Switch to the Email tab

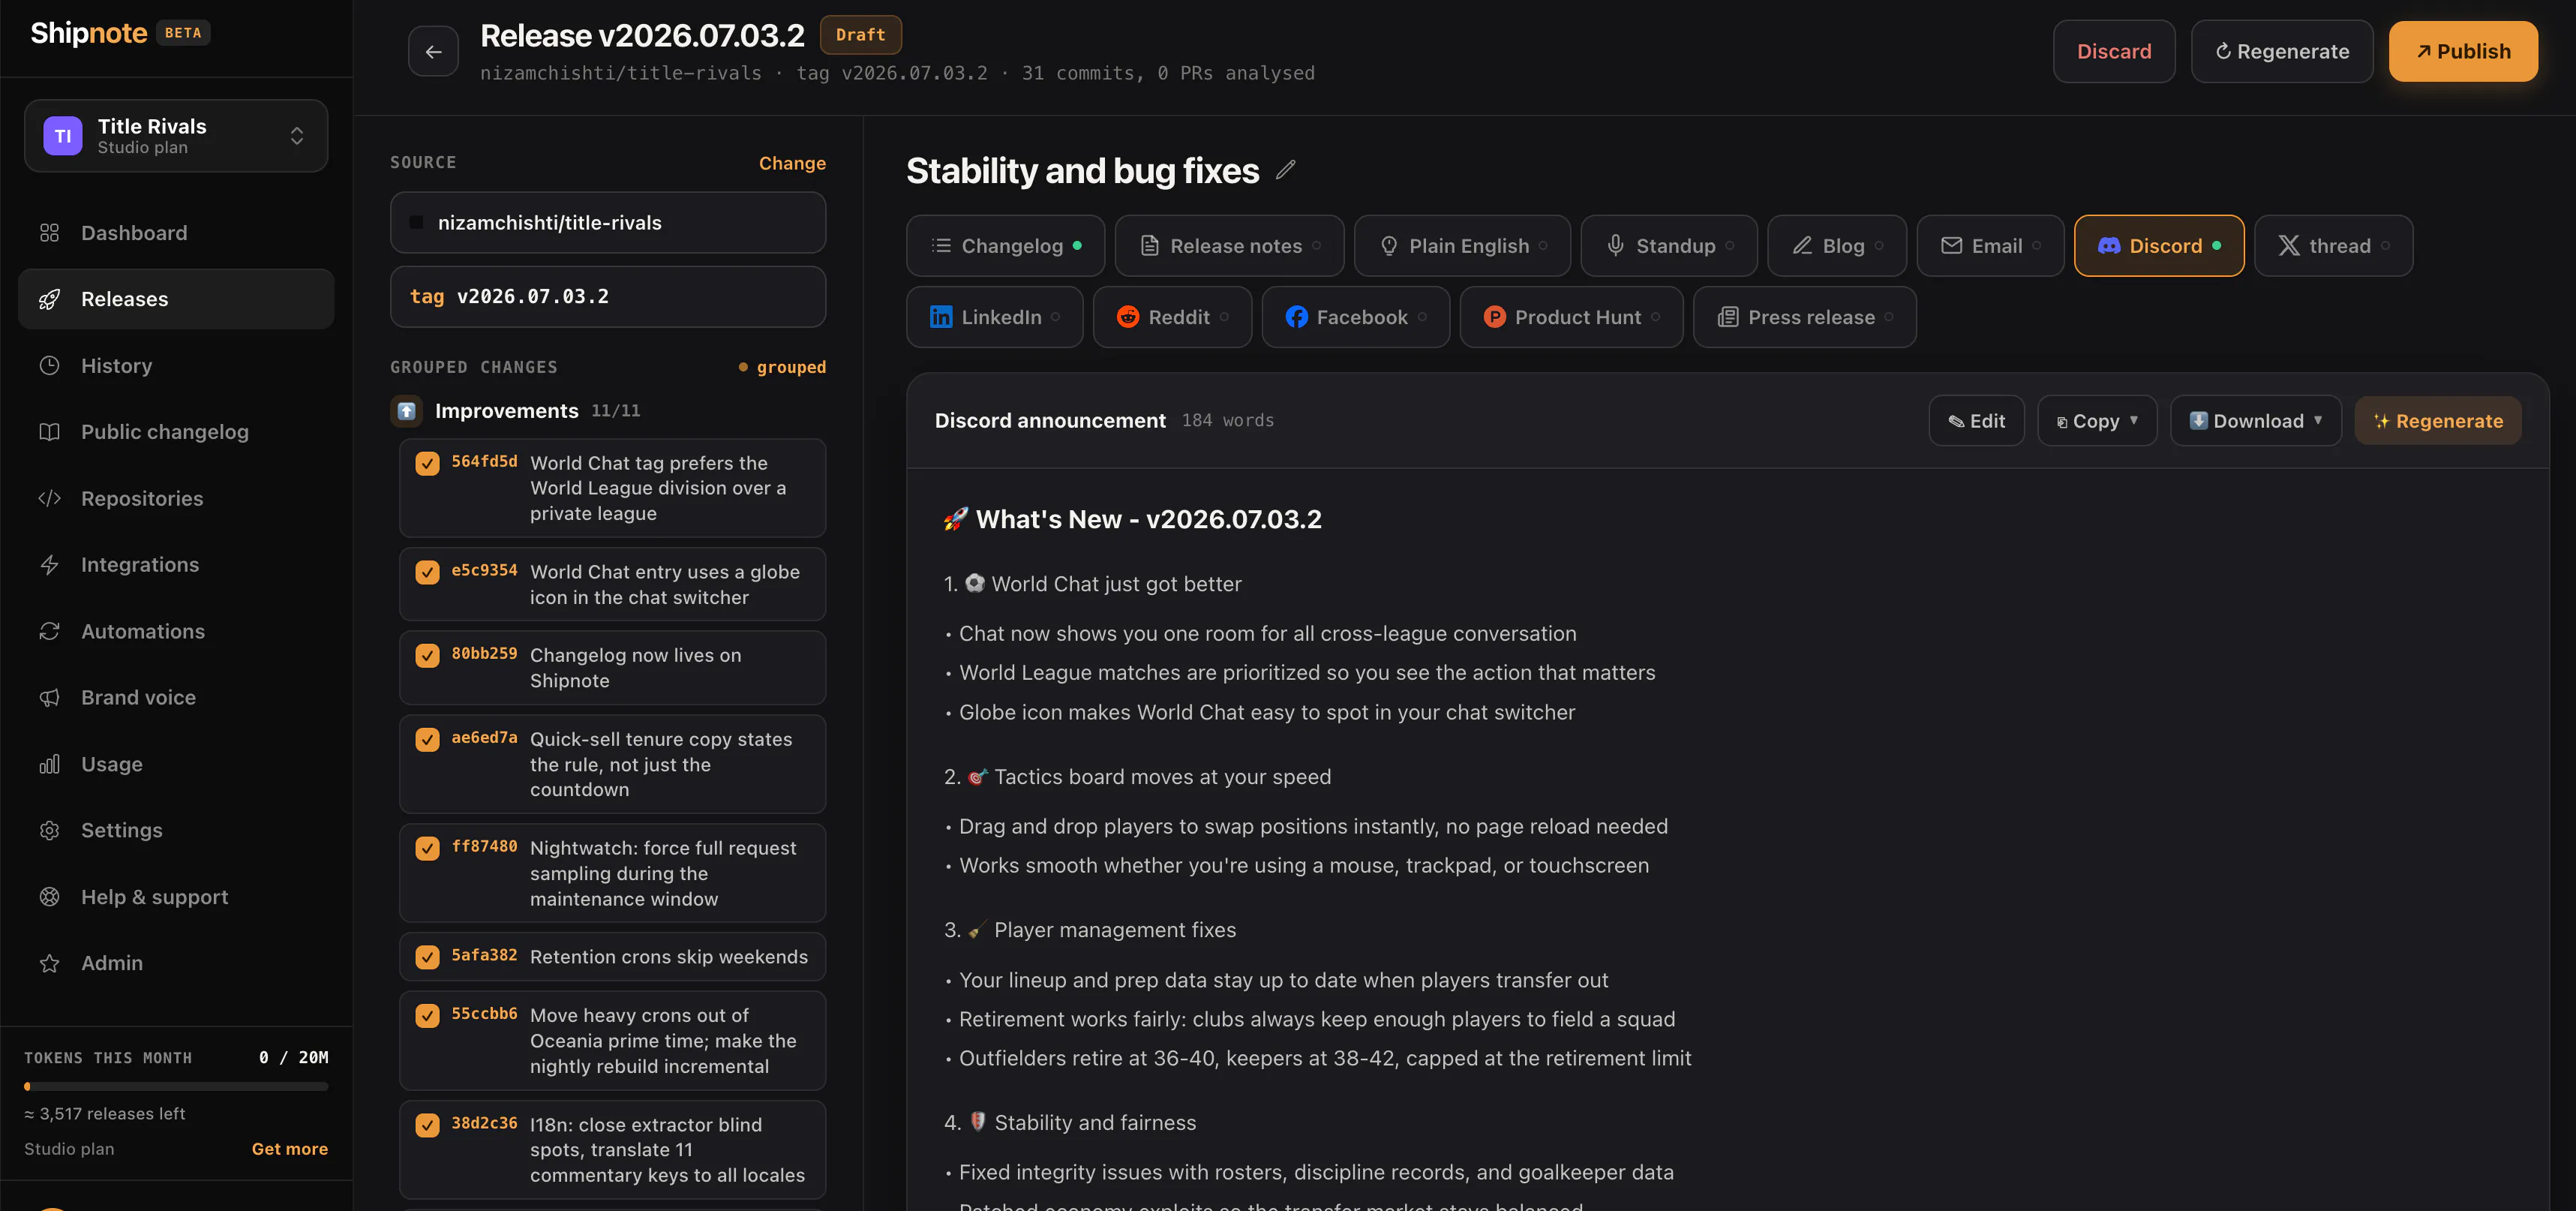1990,246
